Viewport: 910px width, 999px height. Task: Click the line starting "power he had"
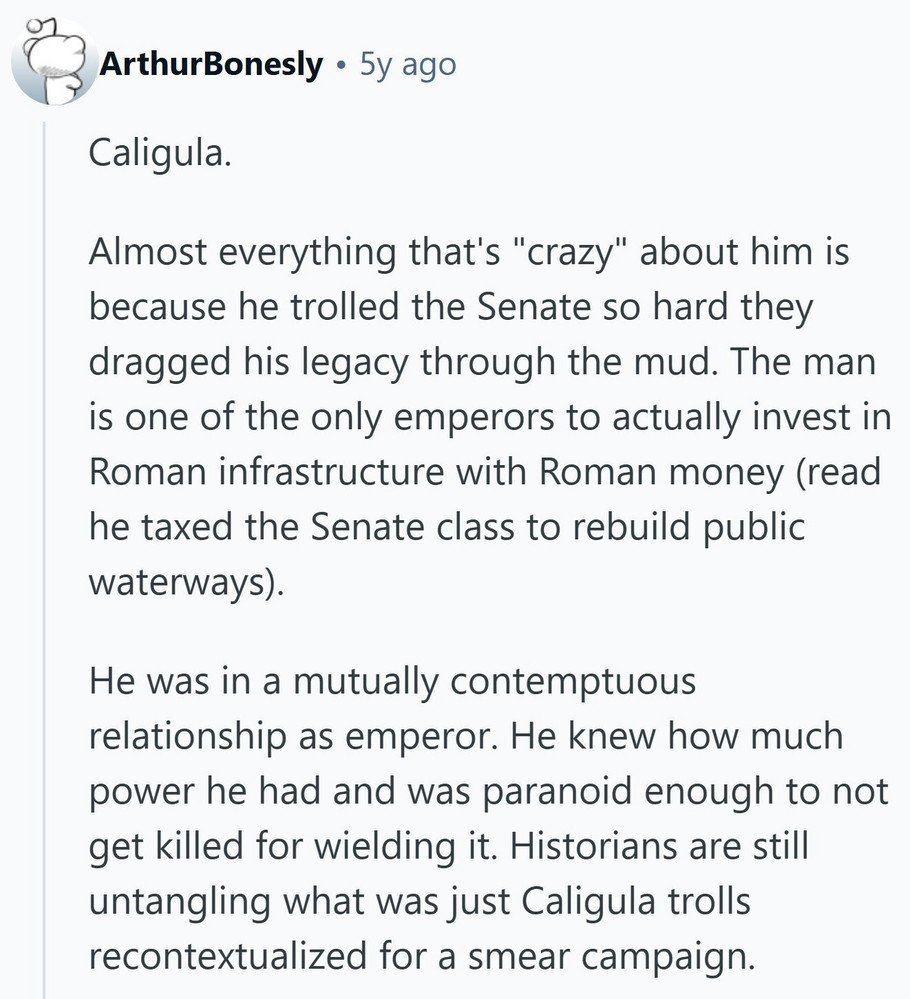coord(488,792)
